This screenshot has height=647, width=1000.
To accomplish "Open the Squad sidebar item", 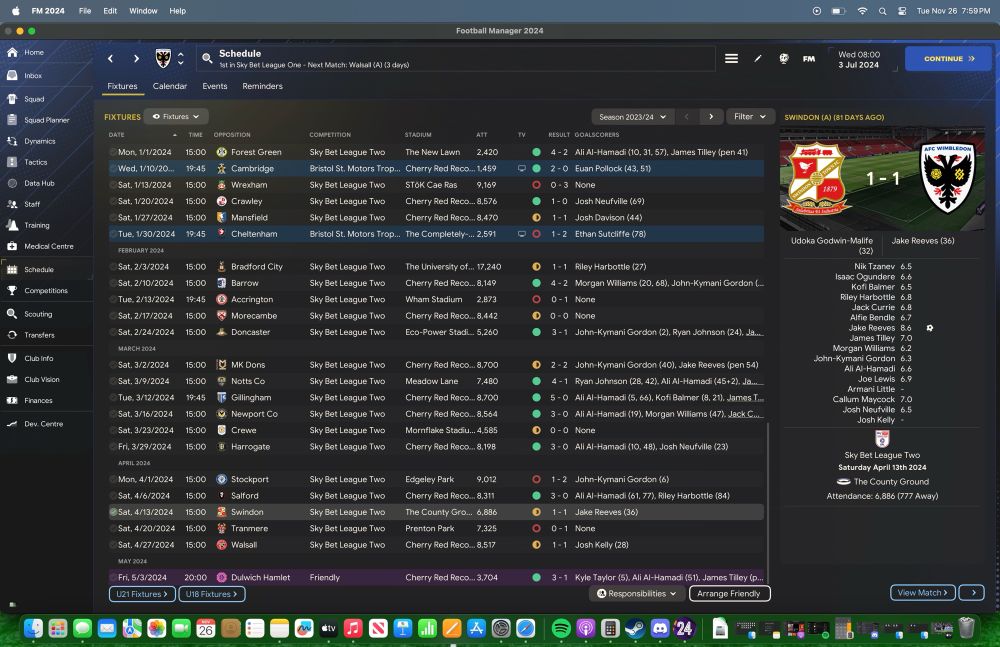I will pyautogui.click(x=34, y=99).
